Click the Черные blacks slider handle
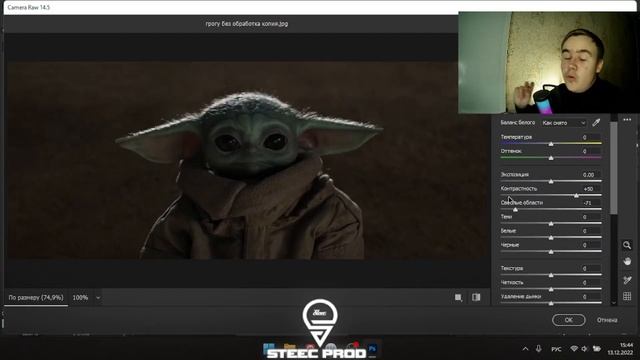The width and height of the screenshot is (640, 360). point(551,252)
